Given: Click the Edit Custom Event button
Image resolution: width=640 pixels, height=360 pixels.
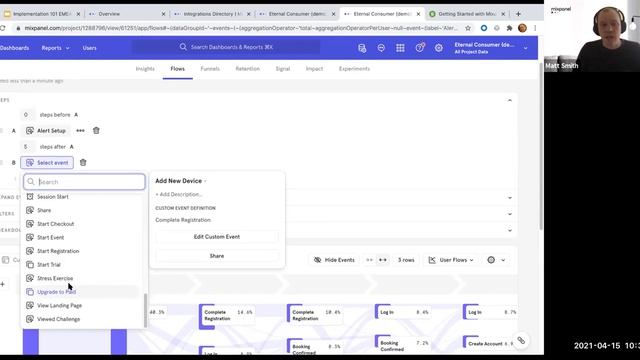Looking at the screenshot, I should tap(217, 237).
